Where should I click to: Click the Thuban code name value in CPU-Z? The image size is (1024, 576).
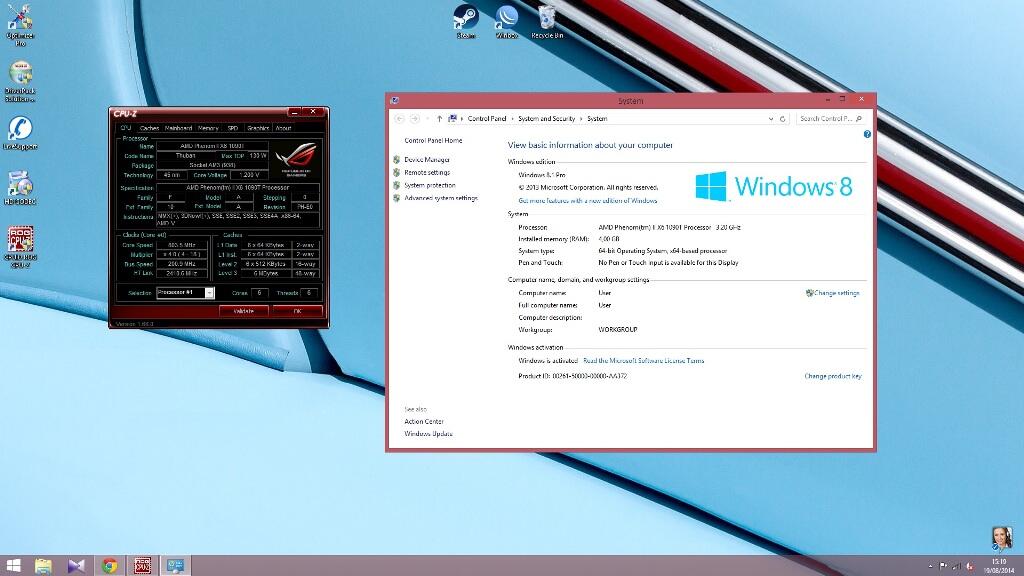tap(185, 156)
